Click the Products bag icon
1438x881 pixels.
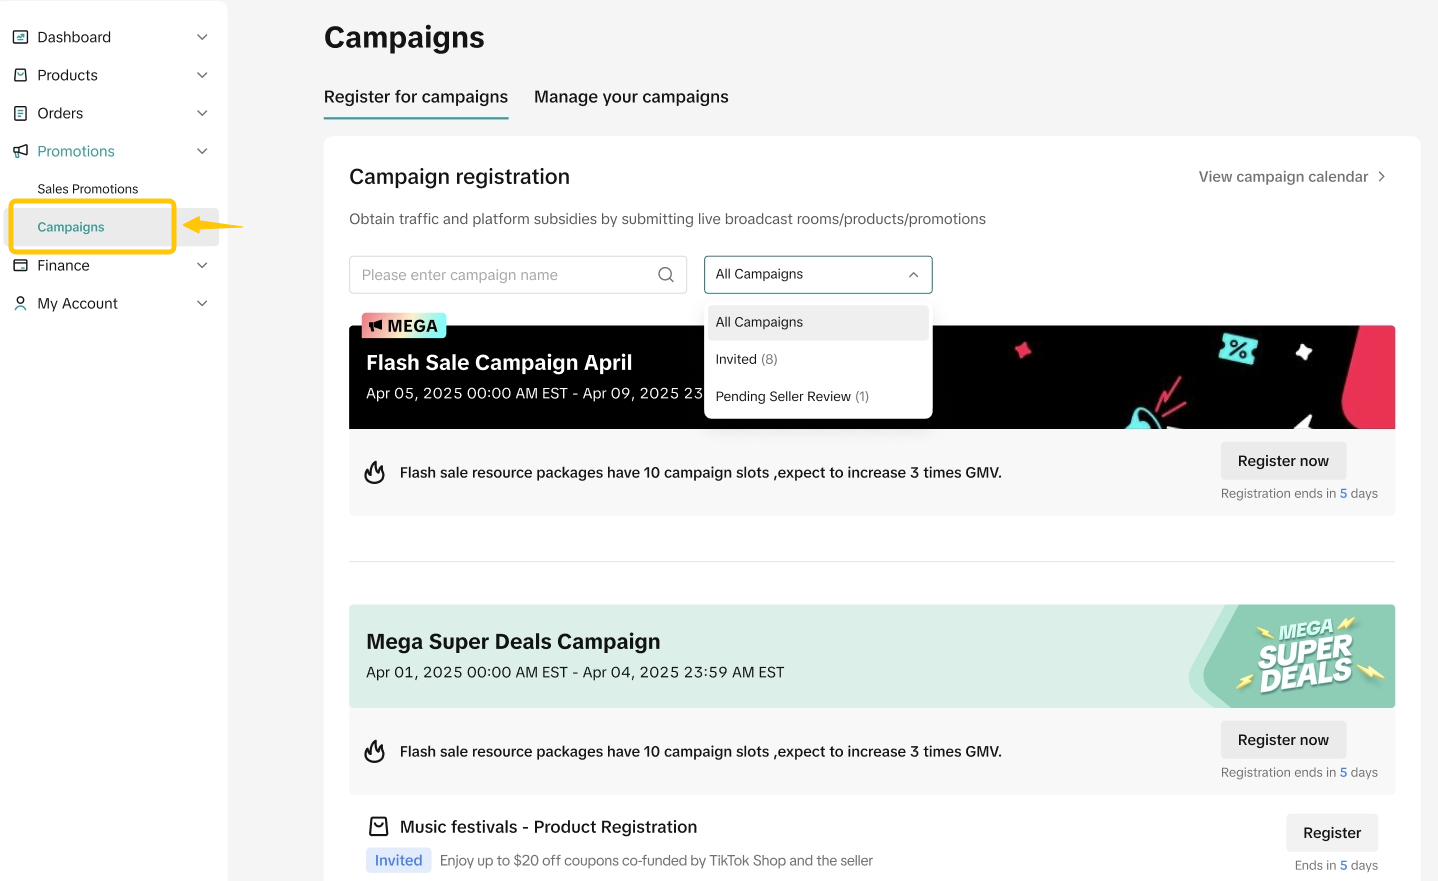pyautogui.click(x=20, y=75)
